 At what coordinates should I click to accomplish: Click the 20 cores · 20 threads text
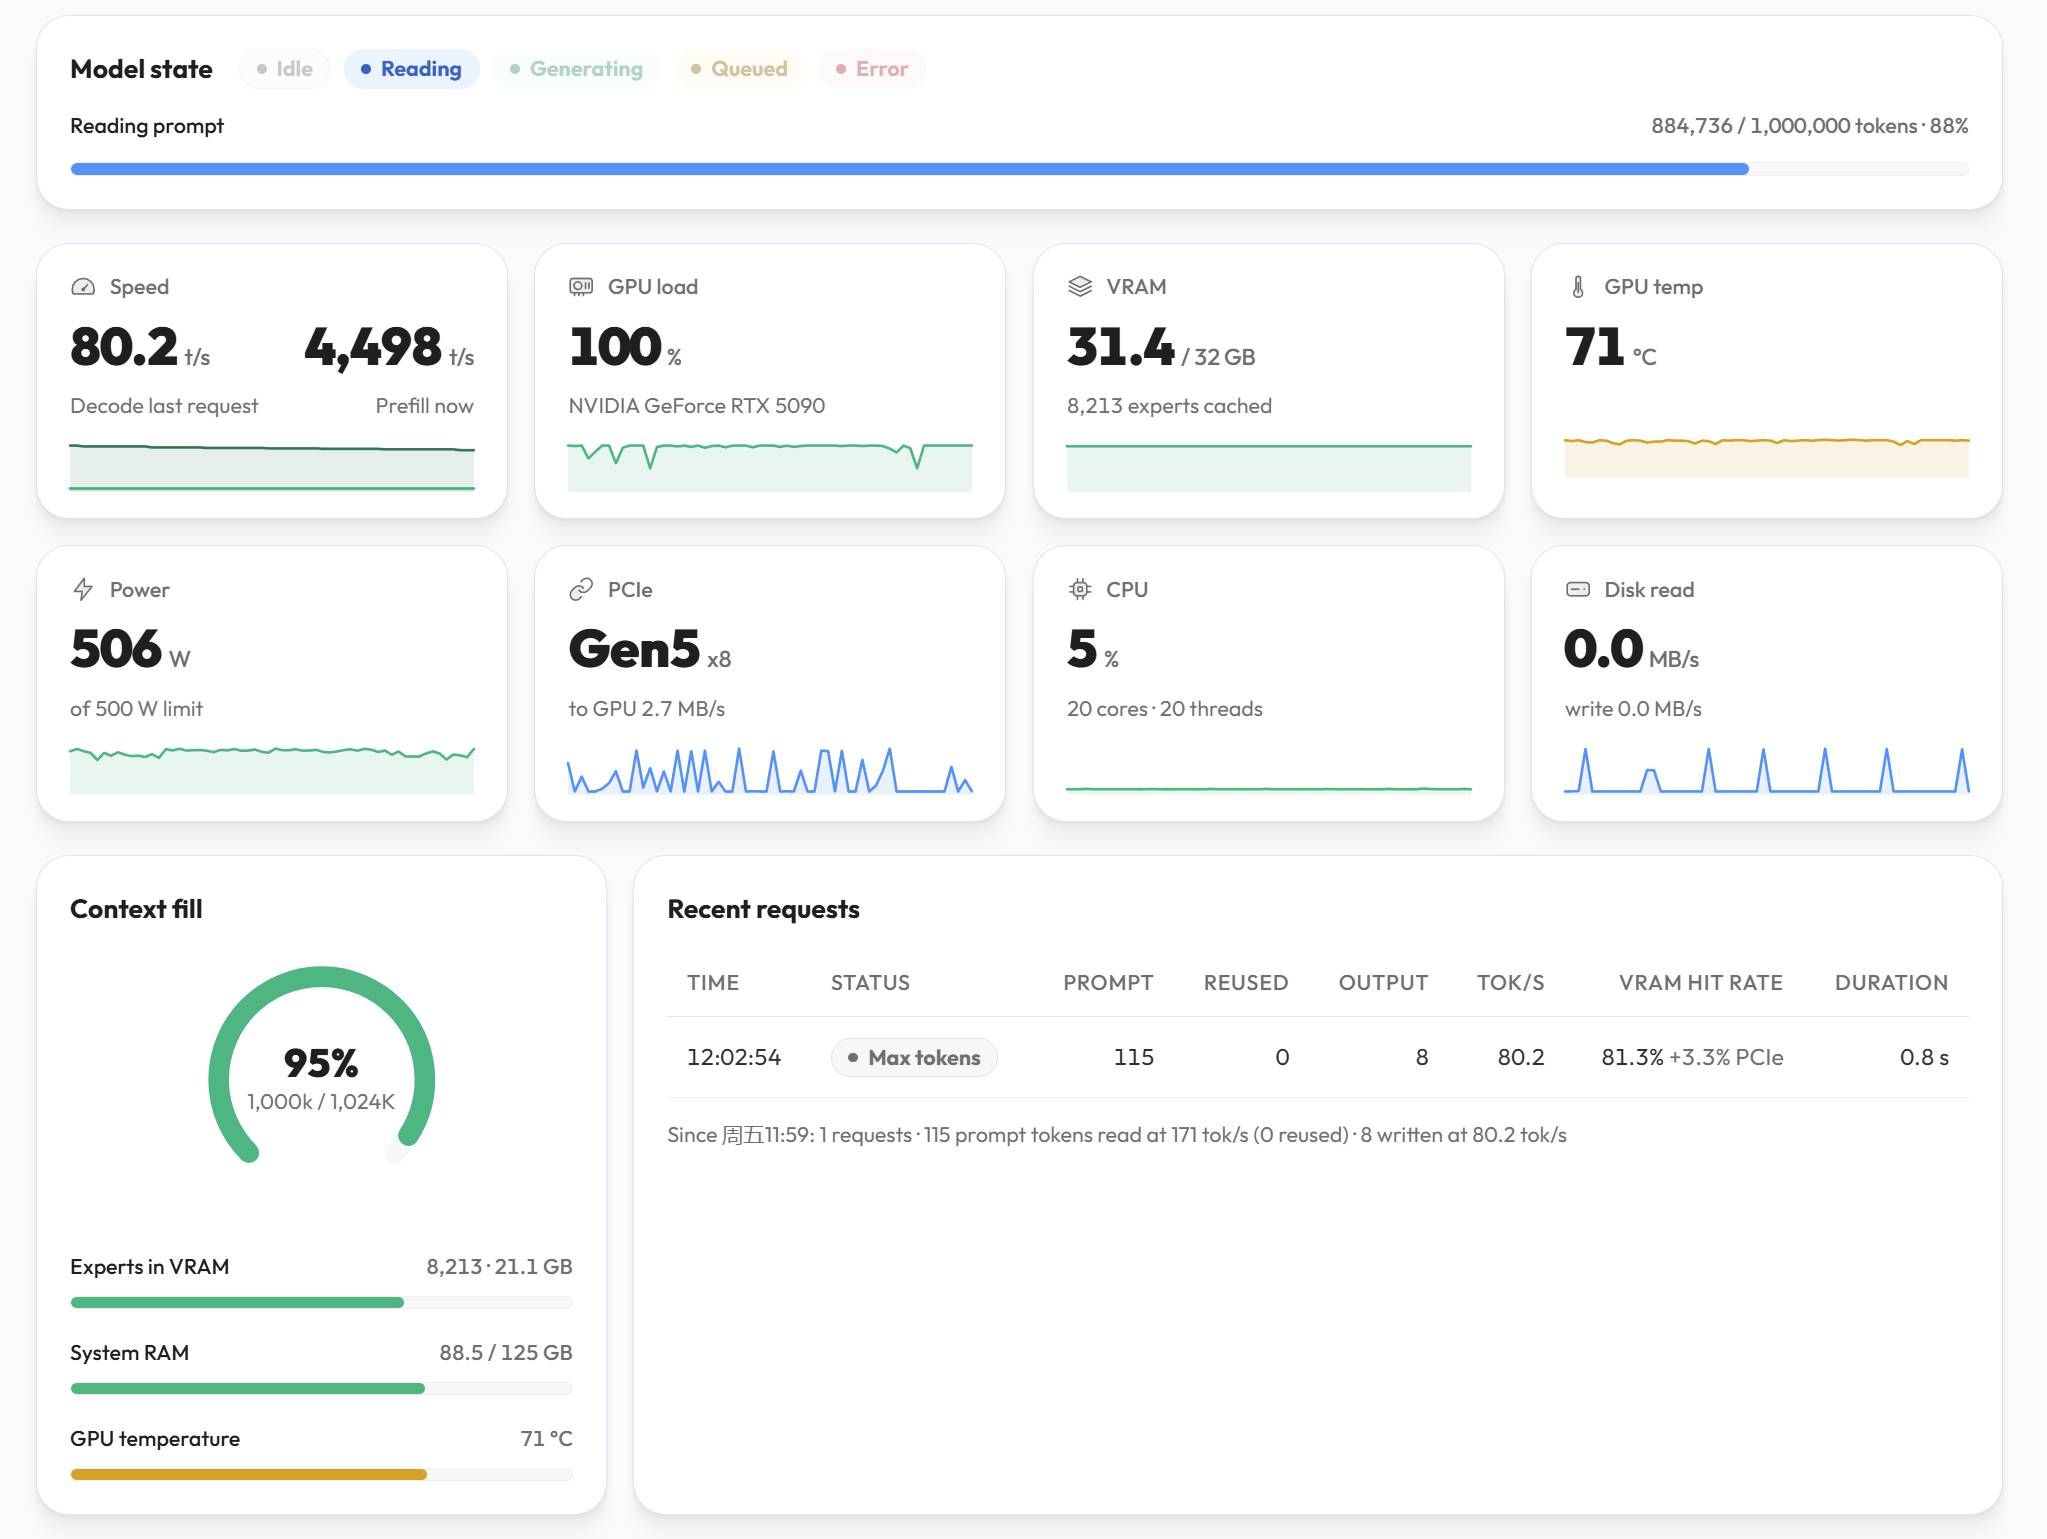pos(1165,709)
